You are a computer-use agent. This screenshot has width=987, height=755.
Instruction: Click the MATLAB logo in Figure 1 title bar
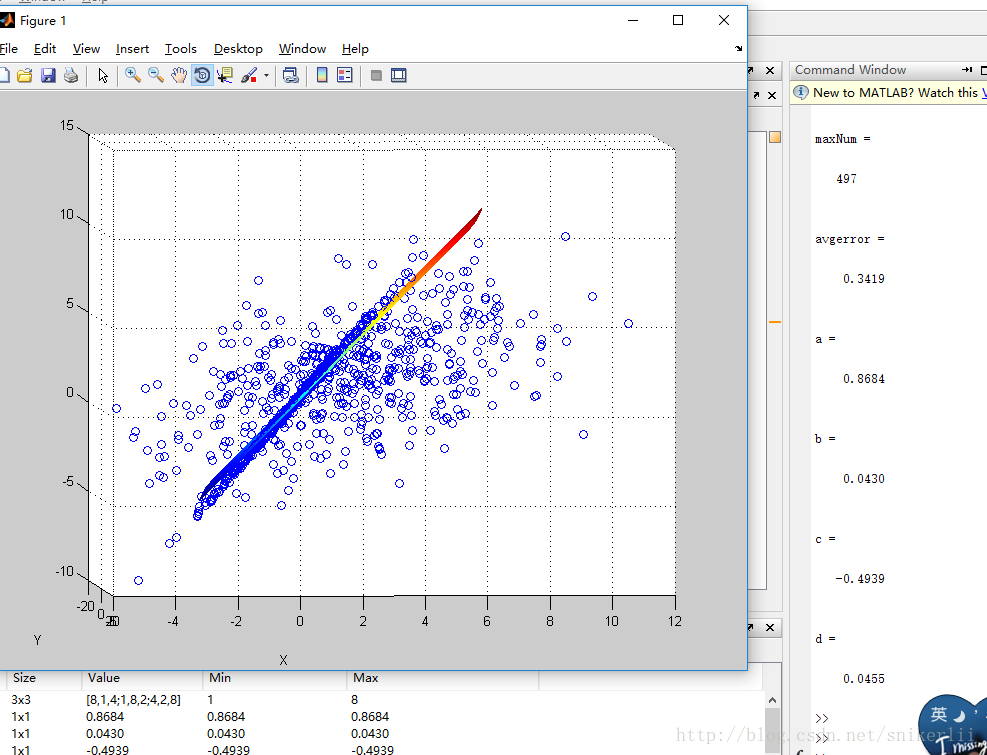click(x=6, y=20)
